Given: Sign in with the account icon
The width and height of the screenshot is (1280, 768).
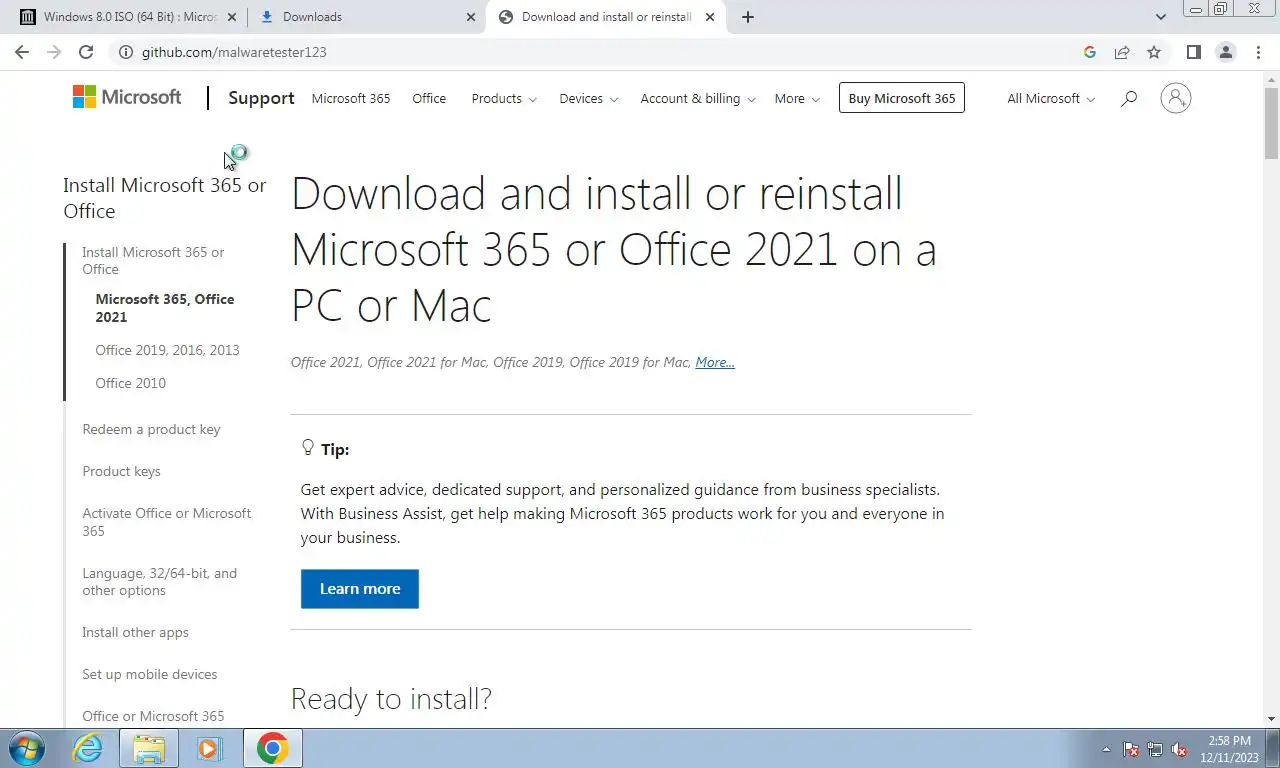Looking at the screenshot, I should (1176, 98).
